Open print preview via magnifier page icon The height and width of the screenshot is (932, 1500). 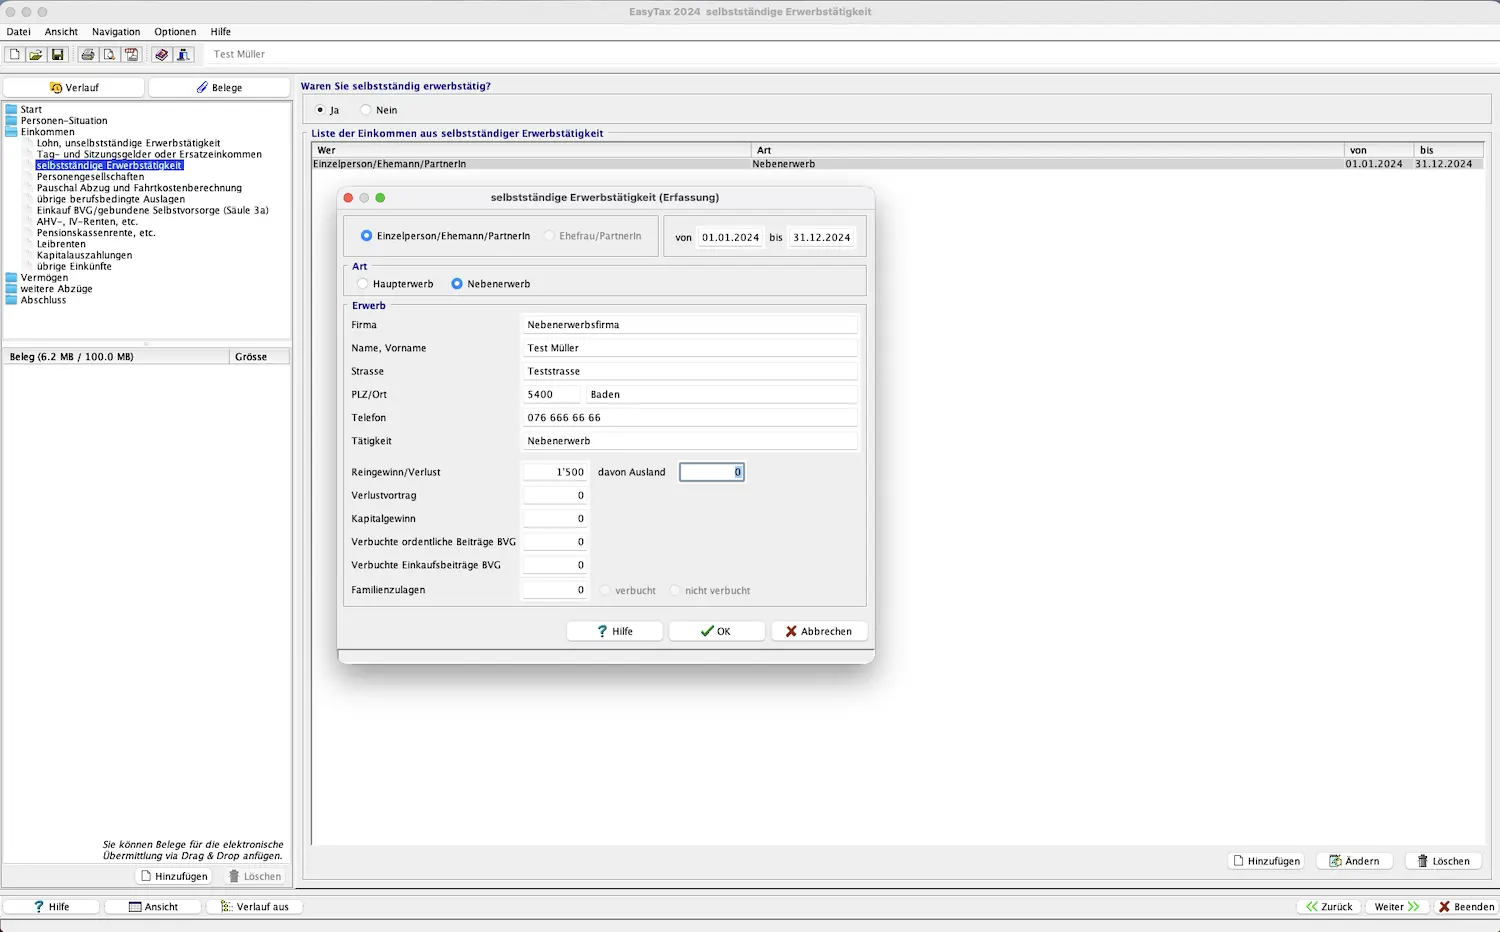point(109,54)
